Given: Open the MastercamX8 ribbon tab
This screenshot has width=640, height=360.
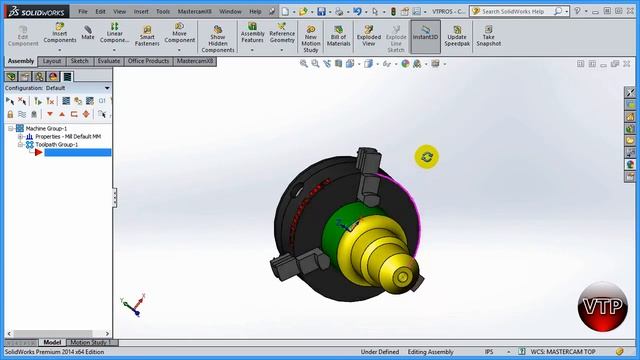Looking at the screenshot, I should coord(195,61).
